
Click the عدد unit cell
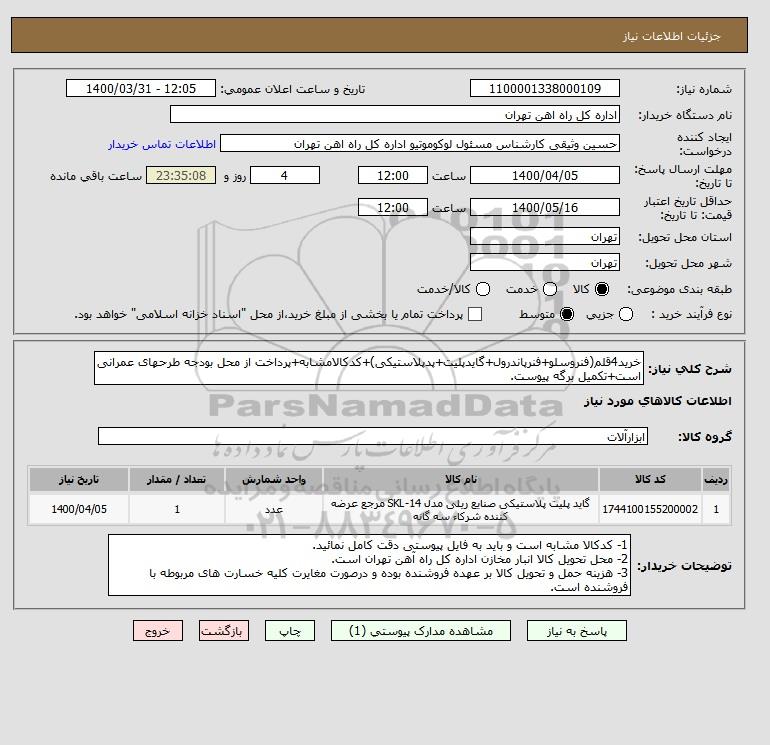click(274, 509)
